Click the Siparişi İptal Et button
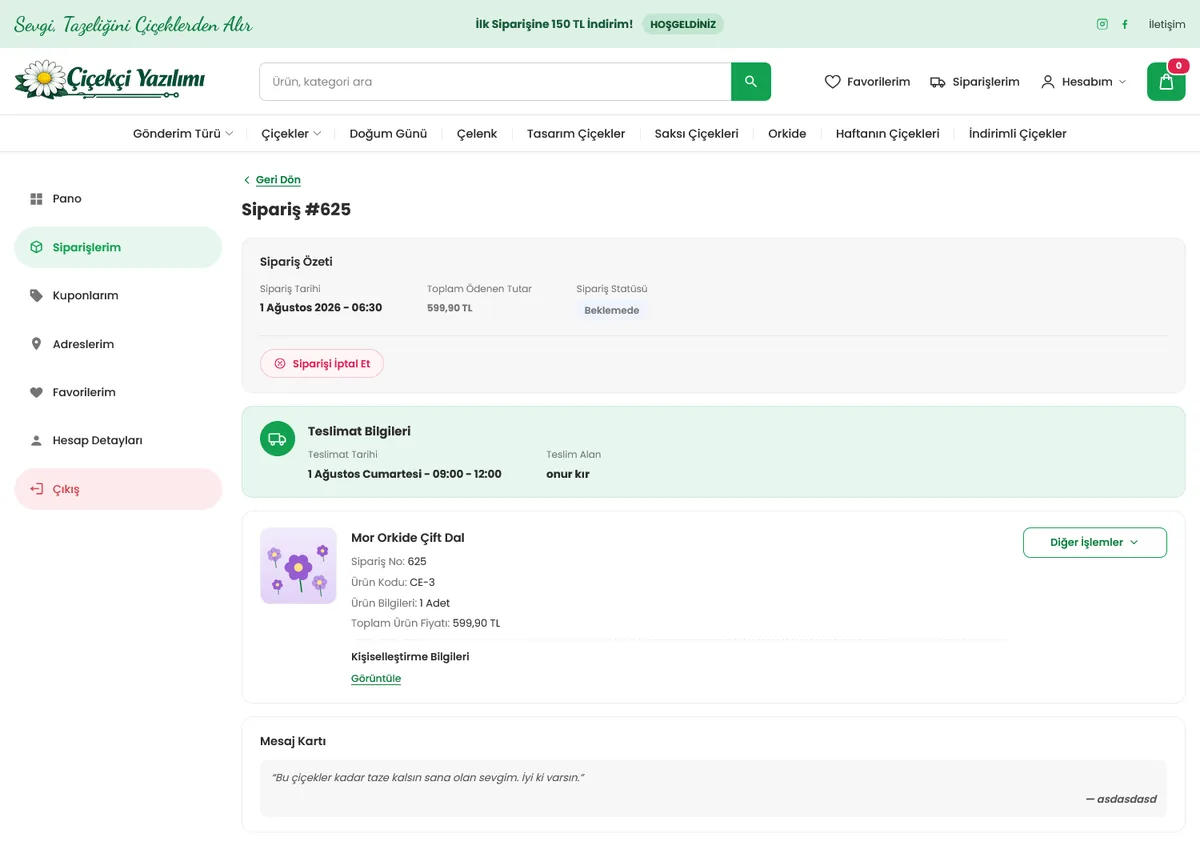 click(x=322, y=364)
